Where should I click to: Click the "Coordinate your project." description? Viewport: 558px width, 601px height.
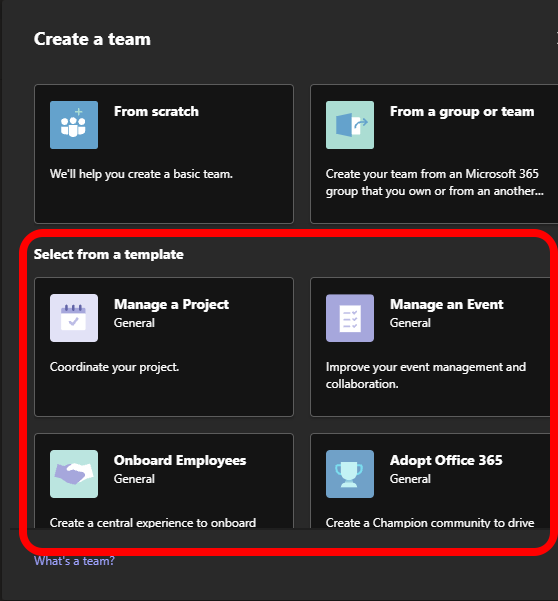point(114,367)
